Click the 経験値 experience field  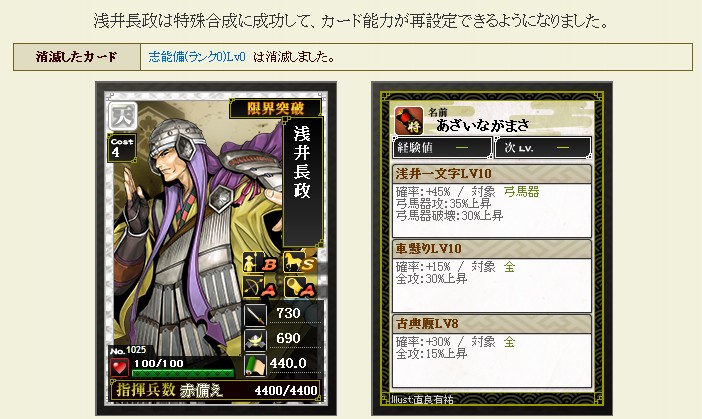(x=442, y=148)
